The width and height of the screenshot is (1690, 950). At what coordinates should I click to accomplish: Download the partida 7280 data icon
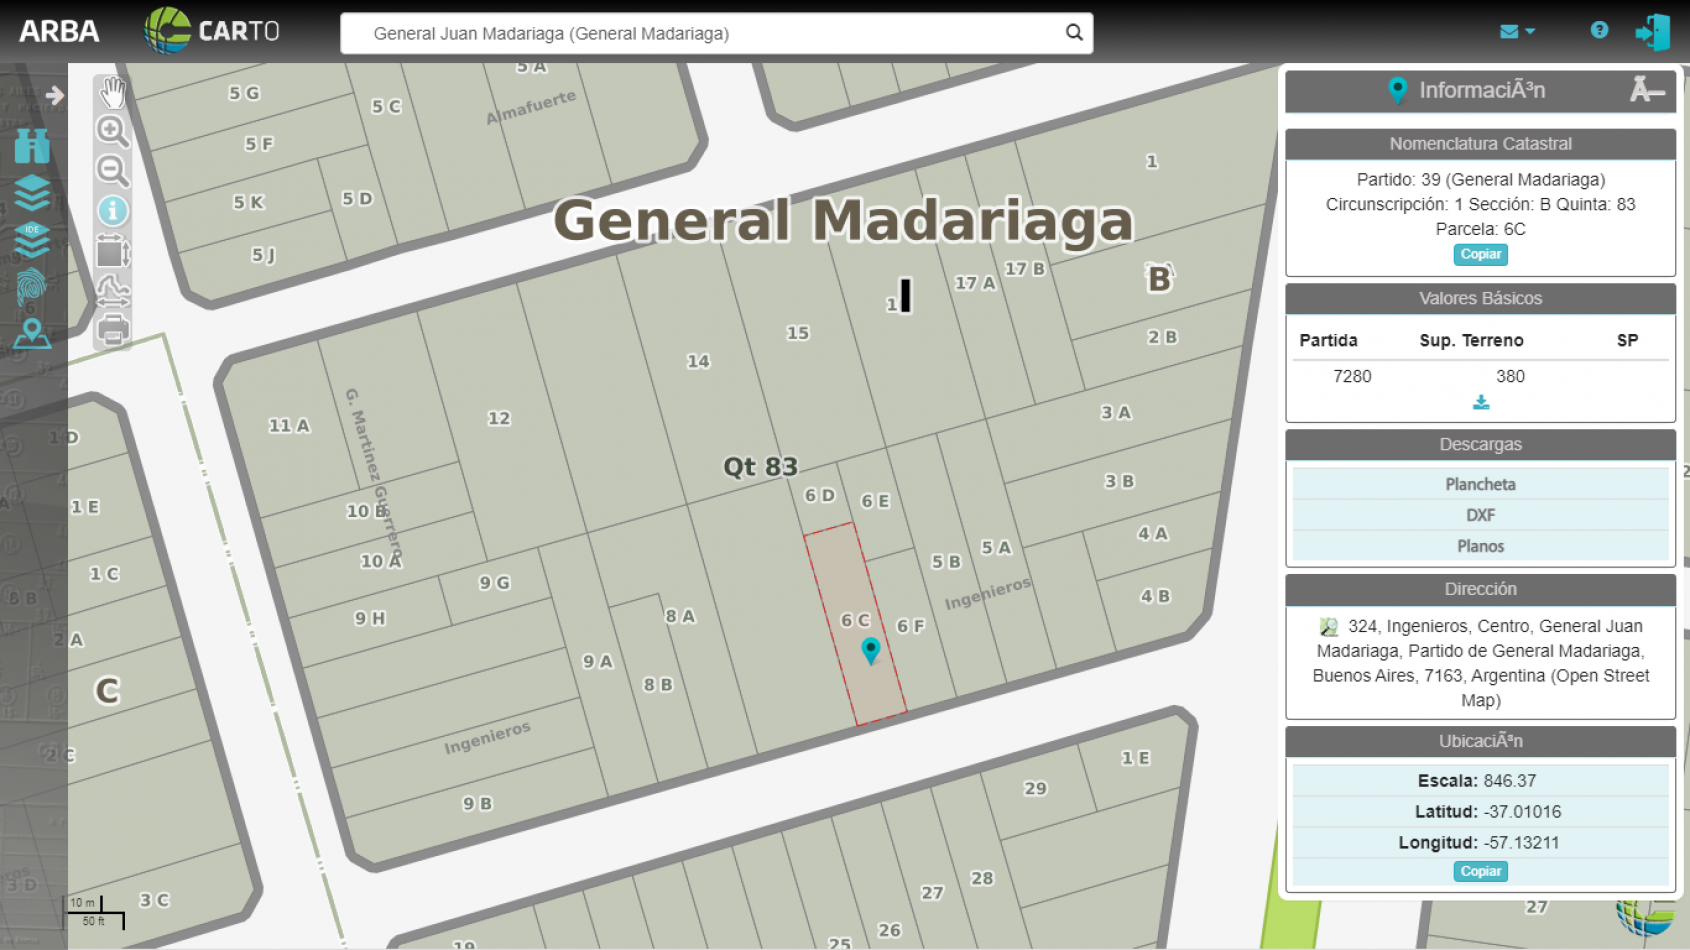tap(1481, 402)
